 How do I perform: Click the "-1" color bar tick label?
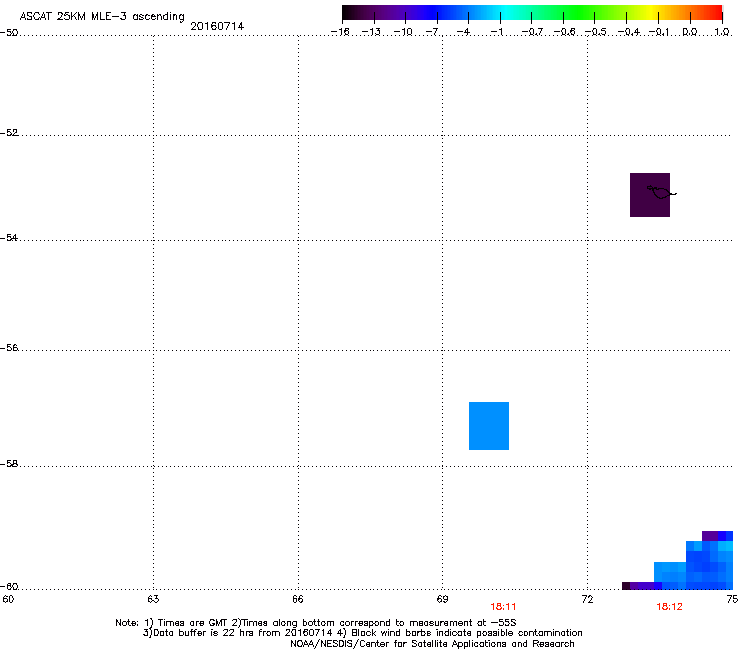click(497, 32)
